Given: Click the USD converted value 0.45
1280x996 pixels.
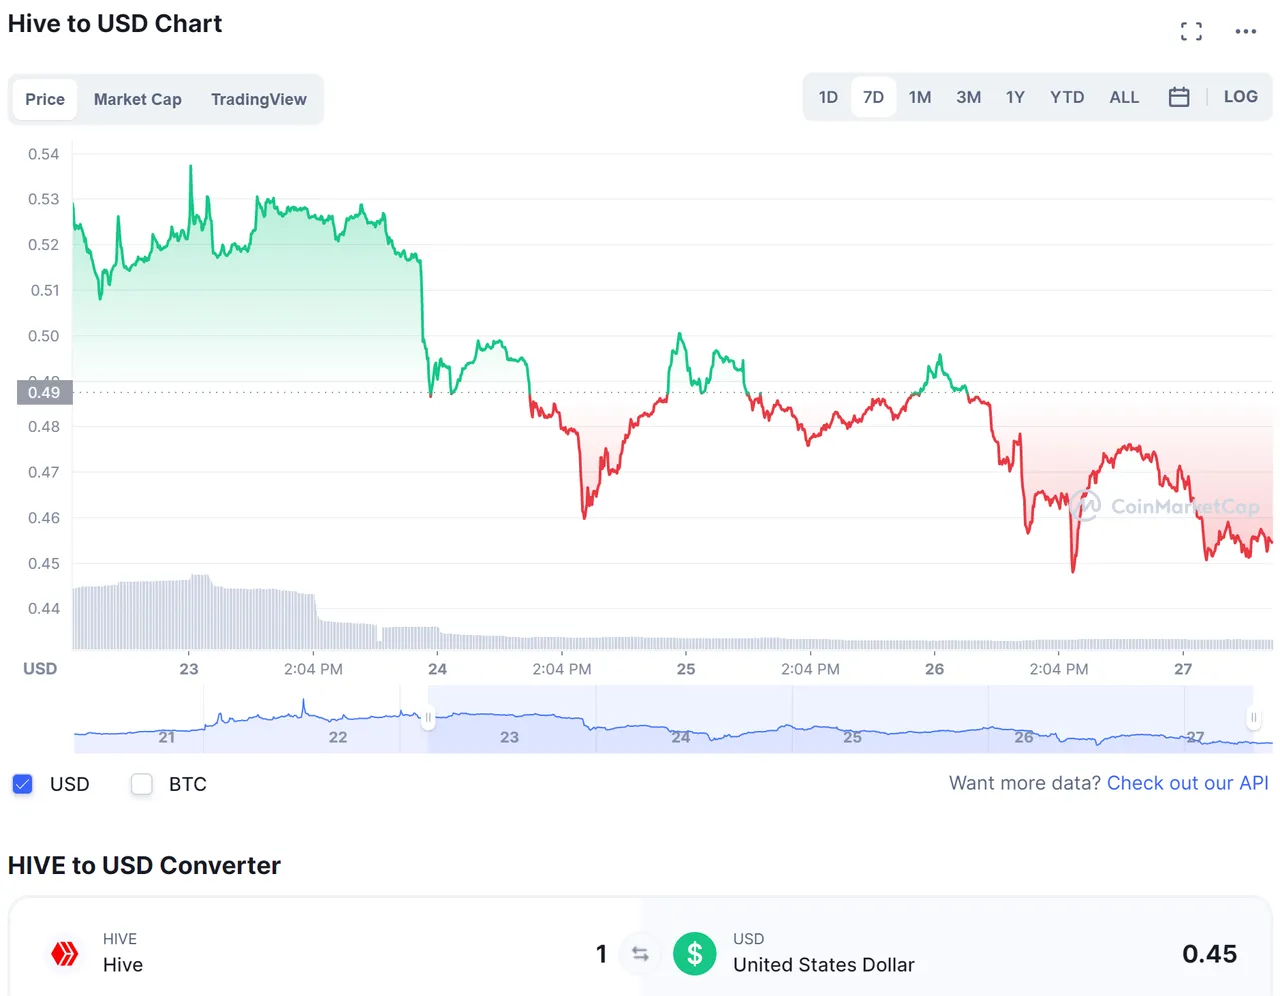Looking at the screenshot, I should 1209,954.
